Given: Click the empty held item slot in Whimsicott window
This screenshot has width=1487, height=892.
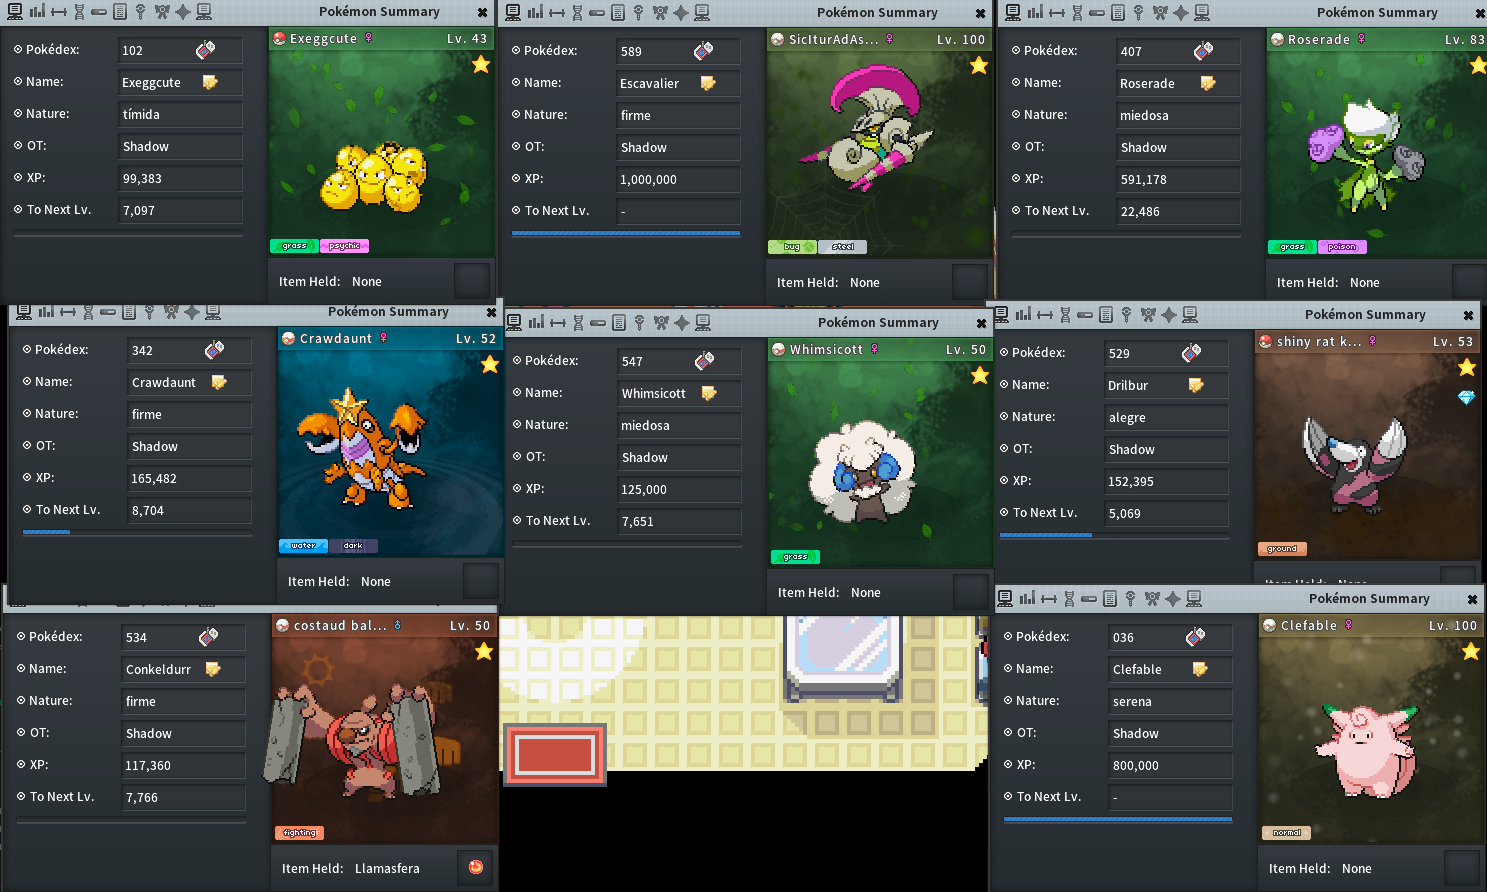Looking at the screenshot, I should point(970,592).
